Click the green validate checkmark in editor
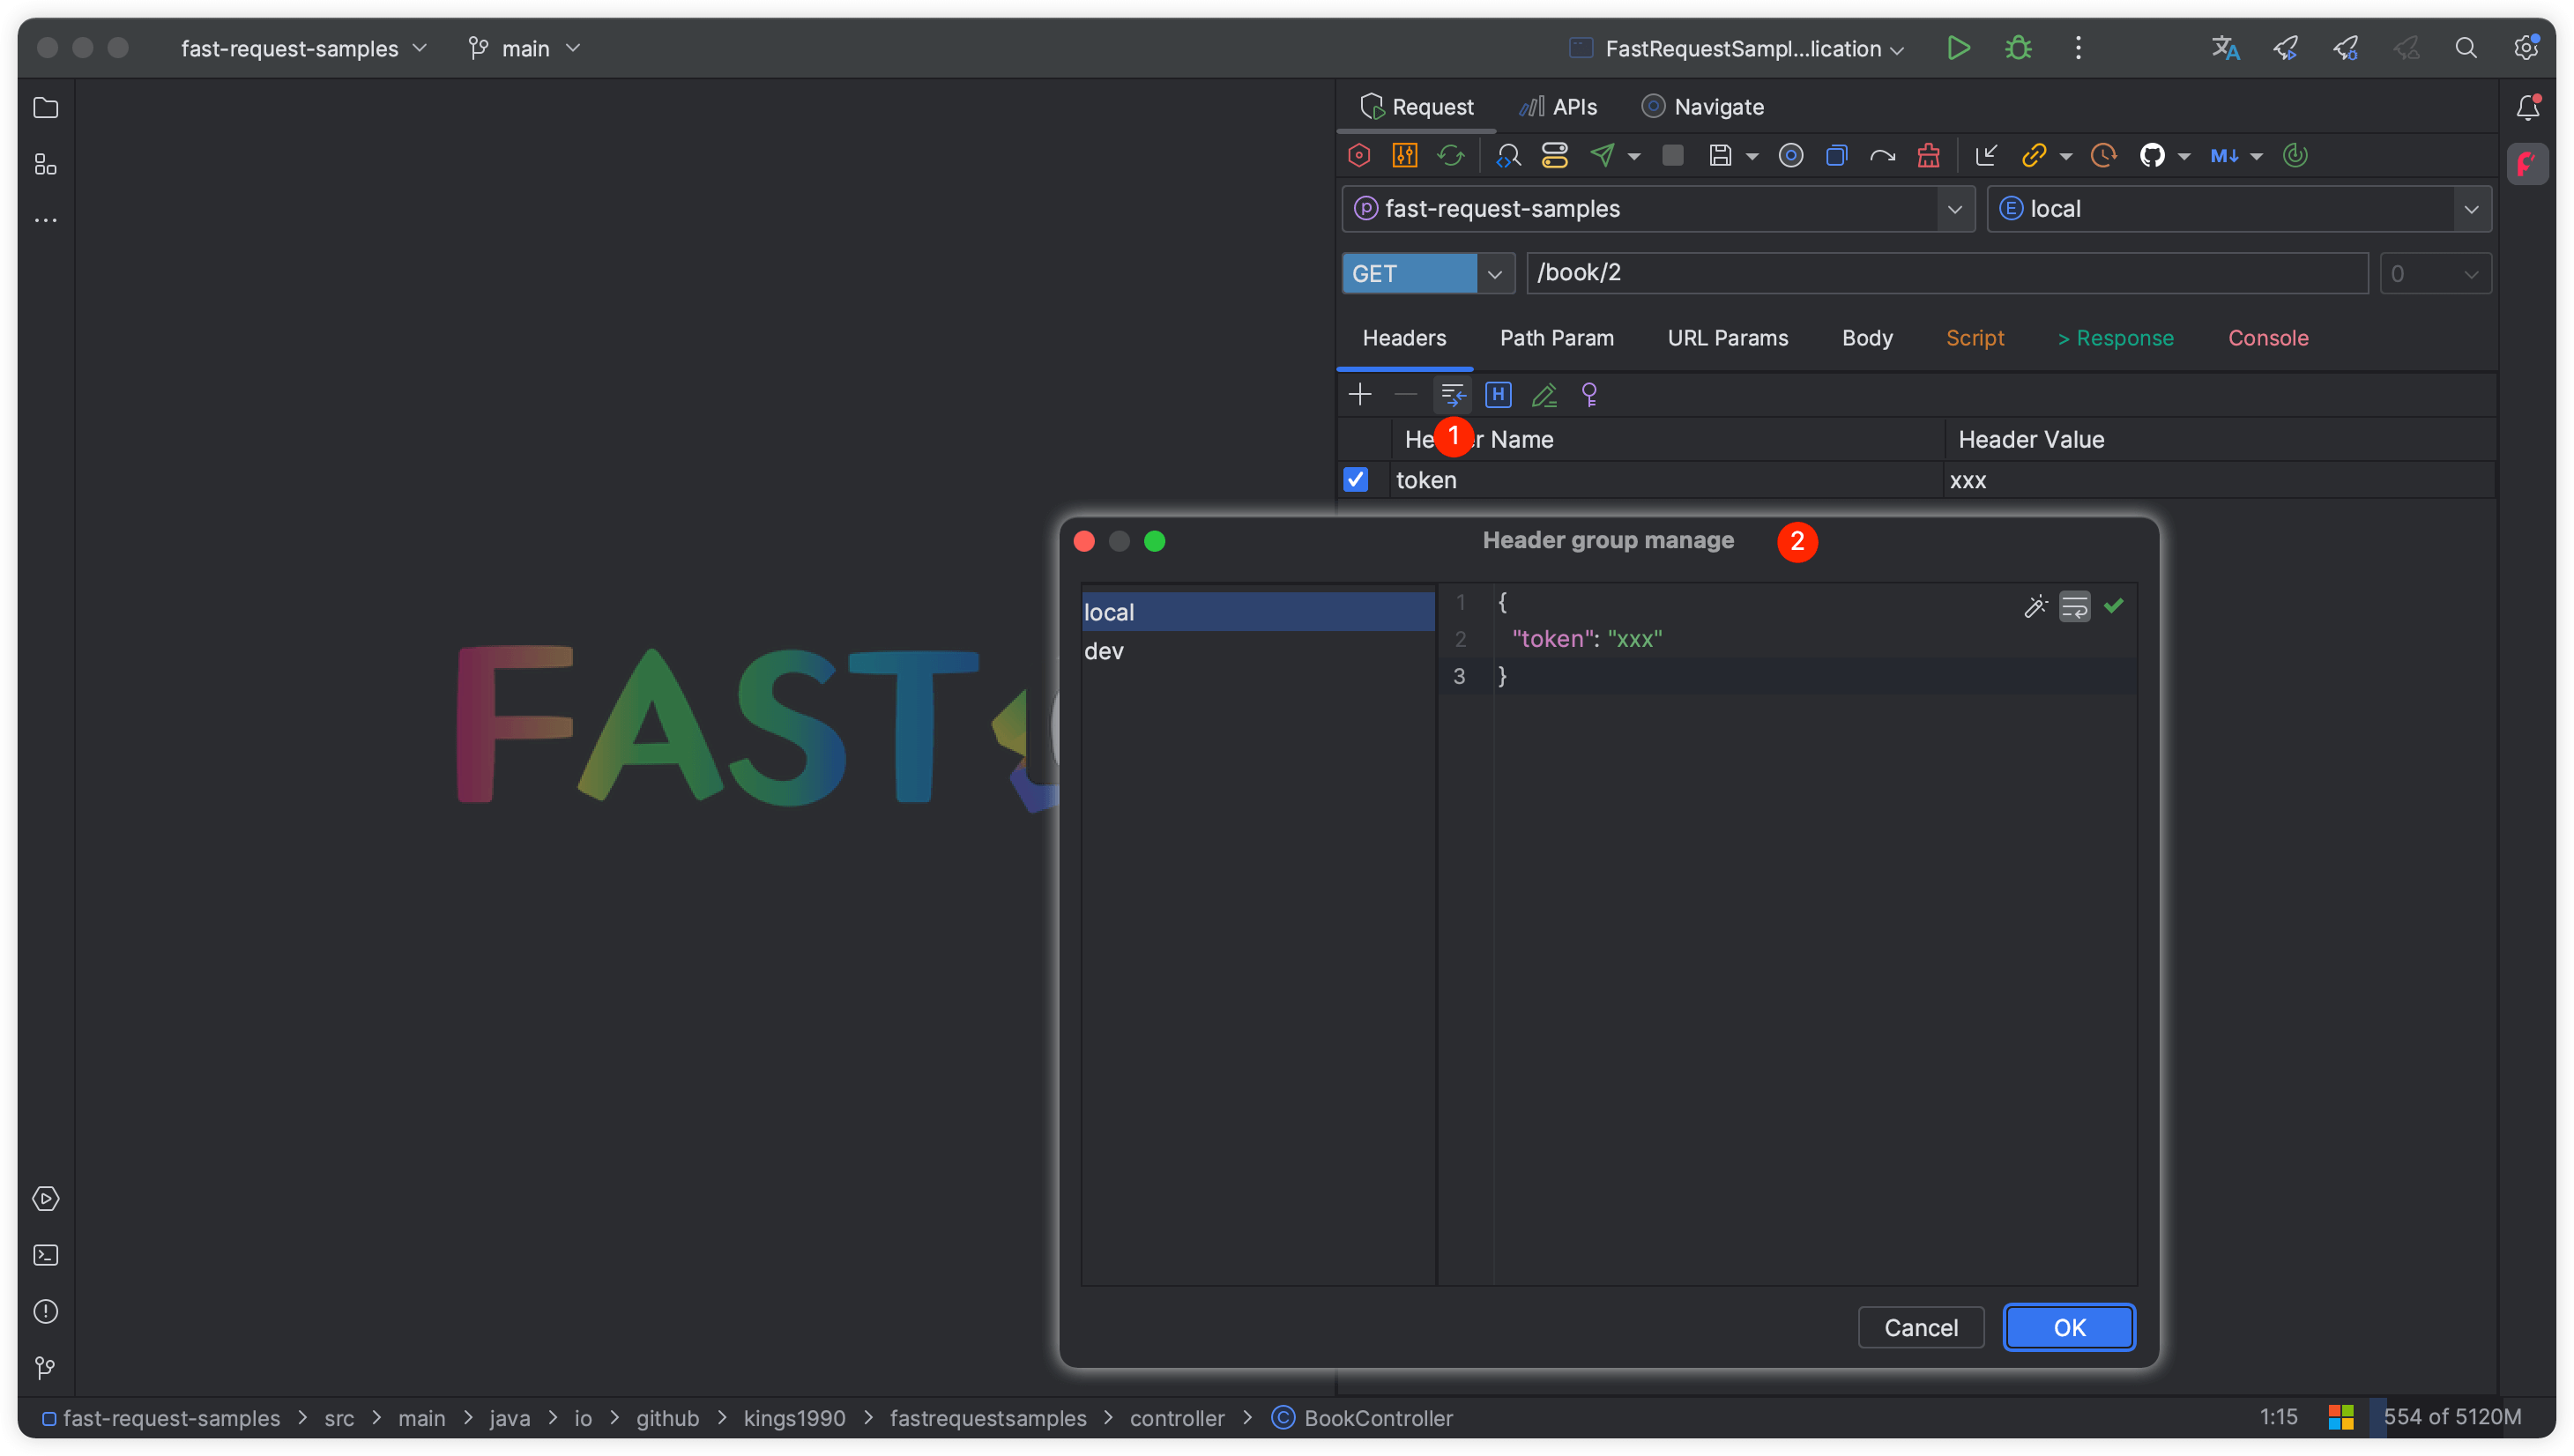Viewport: 2574px width, 1456px height. coord(2113,606)
